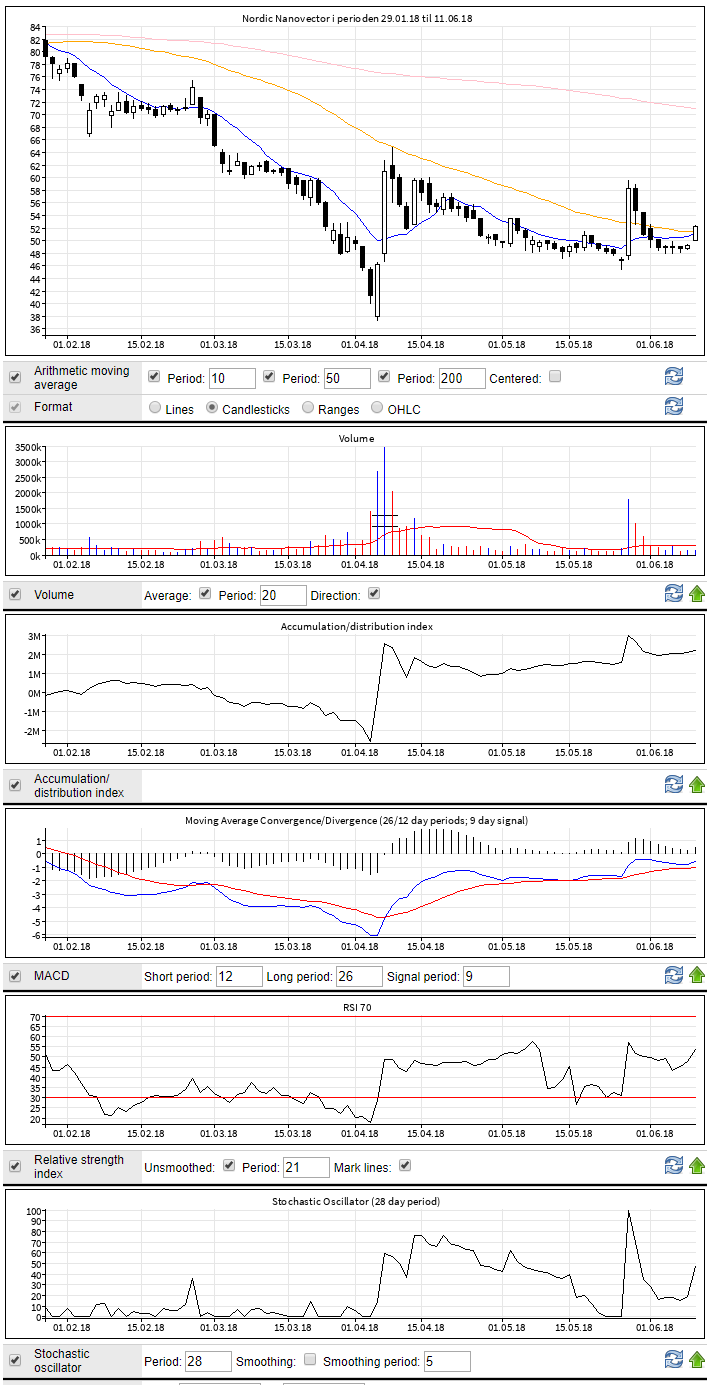711x1385 pixels.
Task: Click the Moving Average Convergence/Divergence title
Action: tap(356, 820)
